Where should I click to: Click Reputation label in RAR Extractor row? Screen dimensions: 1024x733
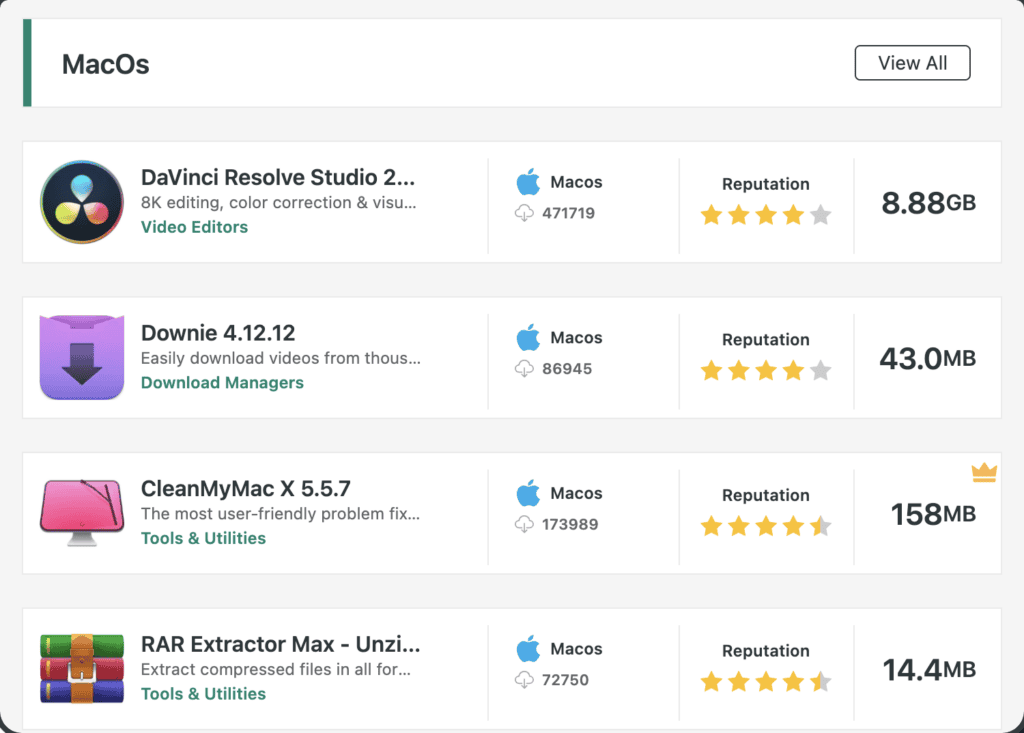click(x=765, y=651)
